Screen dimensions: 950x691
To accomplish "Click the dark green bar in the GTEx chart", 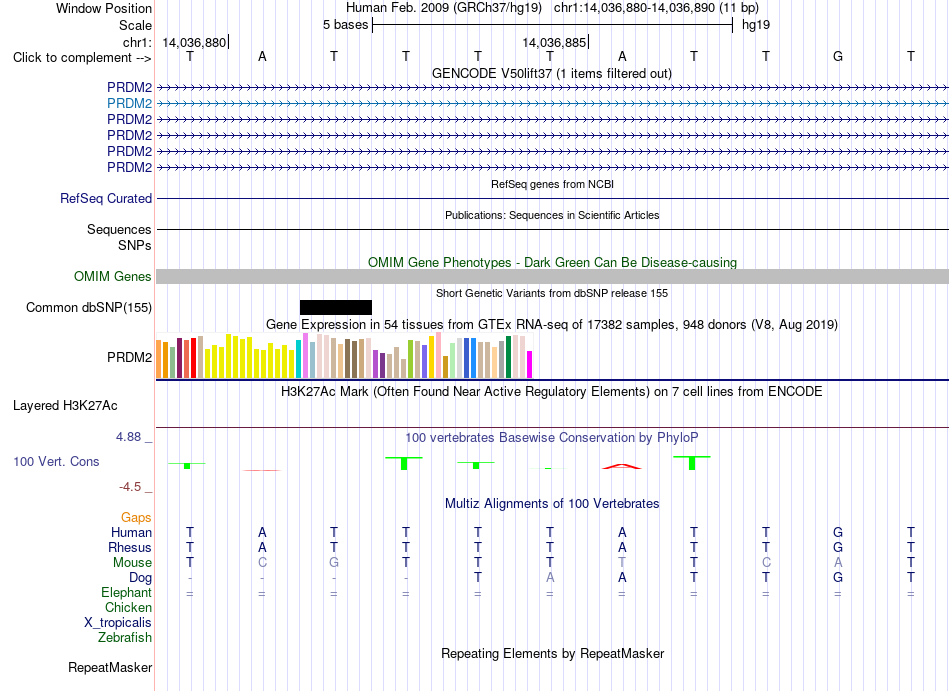I will click(x=508, y=357).
